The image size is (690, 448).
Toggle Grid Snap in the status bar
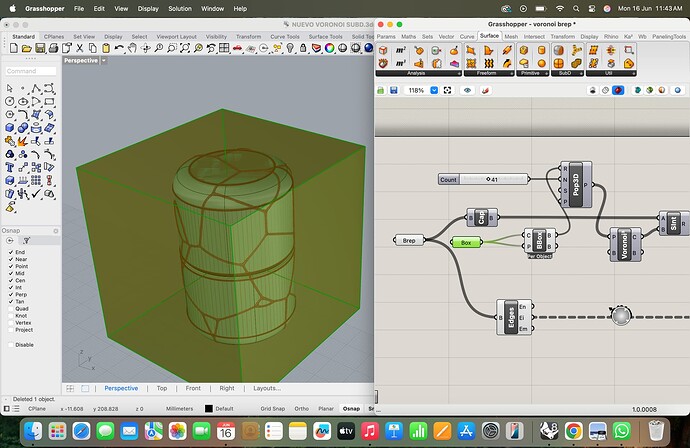point(272,408)
